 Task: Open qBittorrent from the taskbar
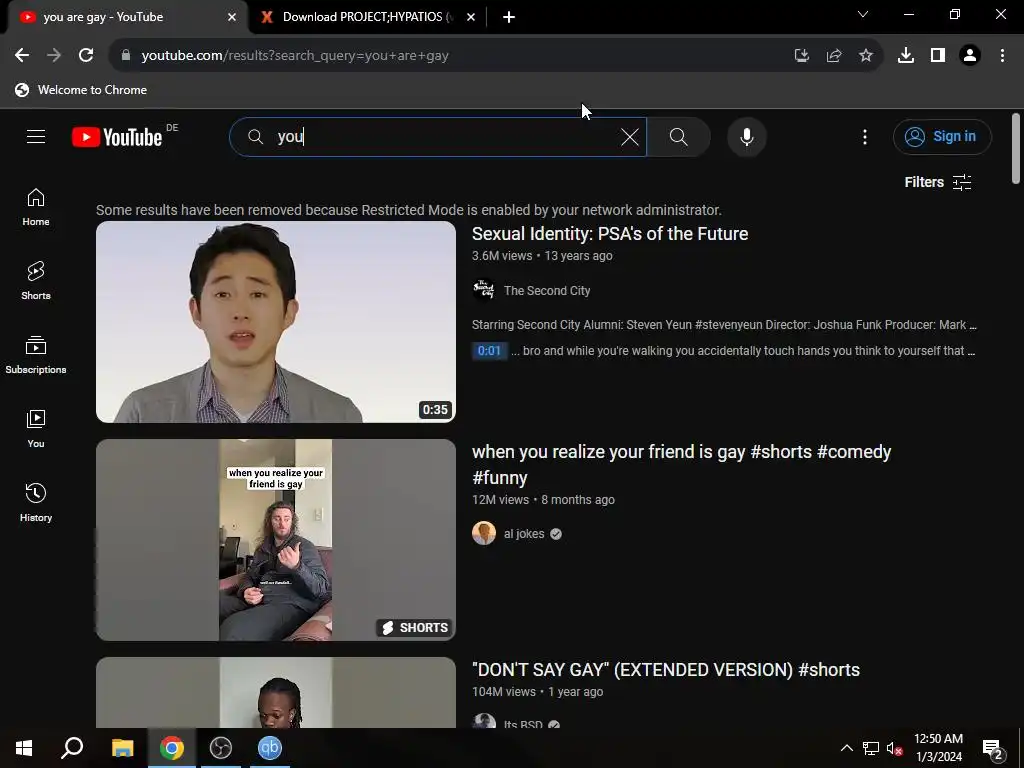pyautogui.click(x=270, y=748)
